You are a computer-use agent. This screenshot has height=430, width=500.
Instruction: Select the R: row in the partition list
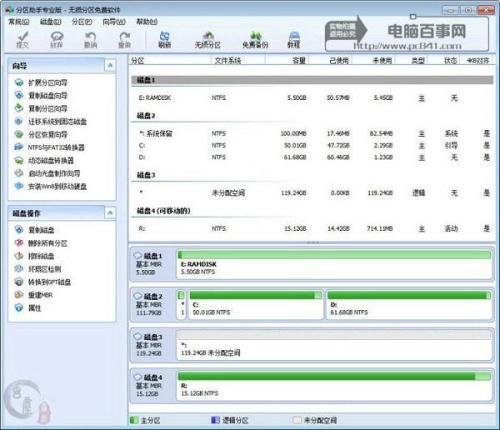312,229
